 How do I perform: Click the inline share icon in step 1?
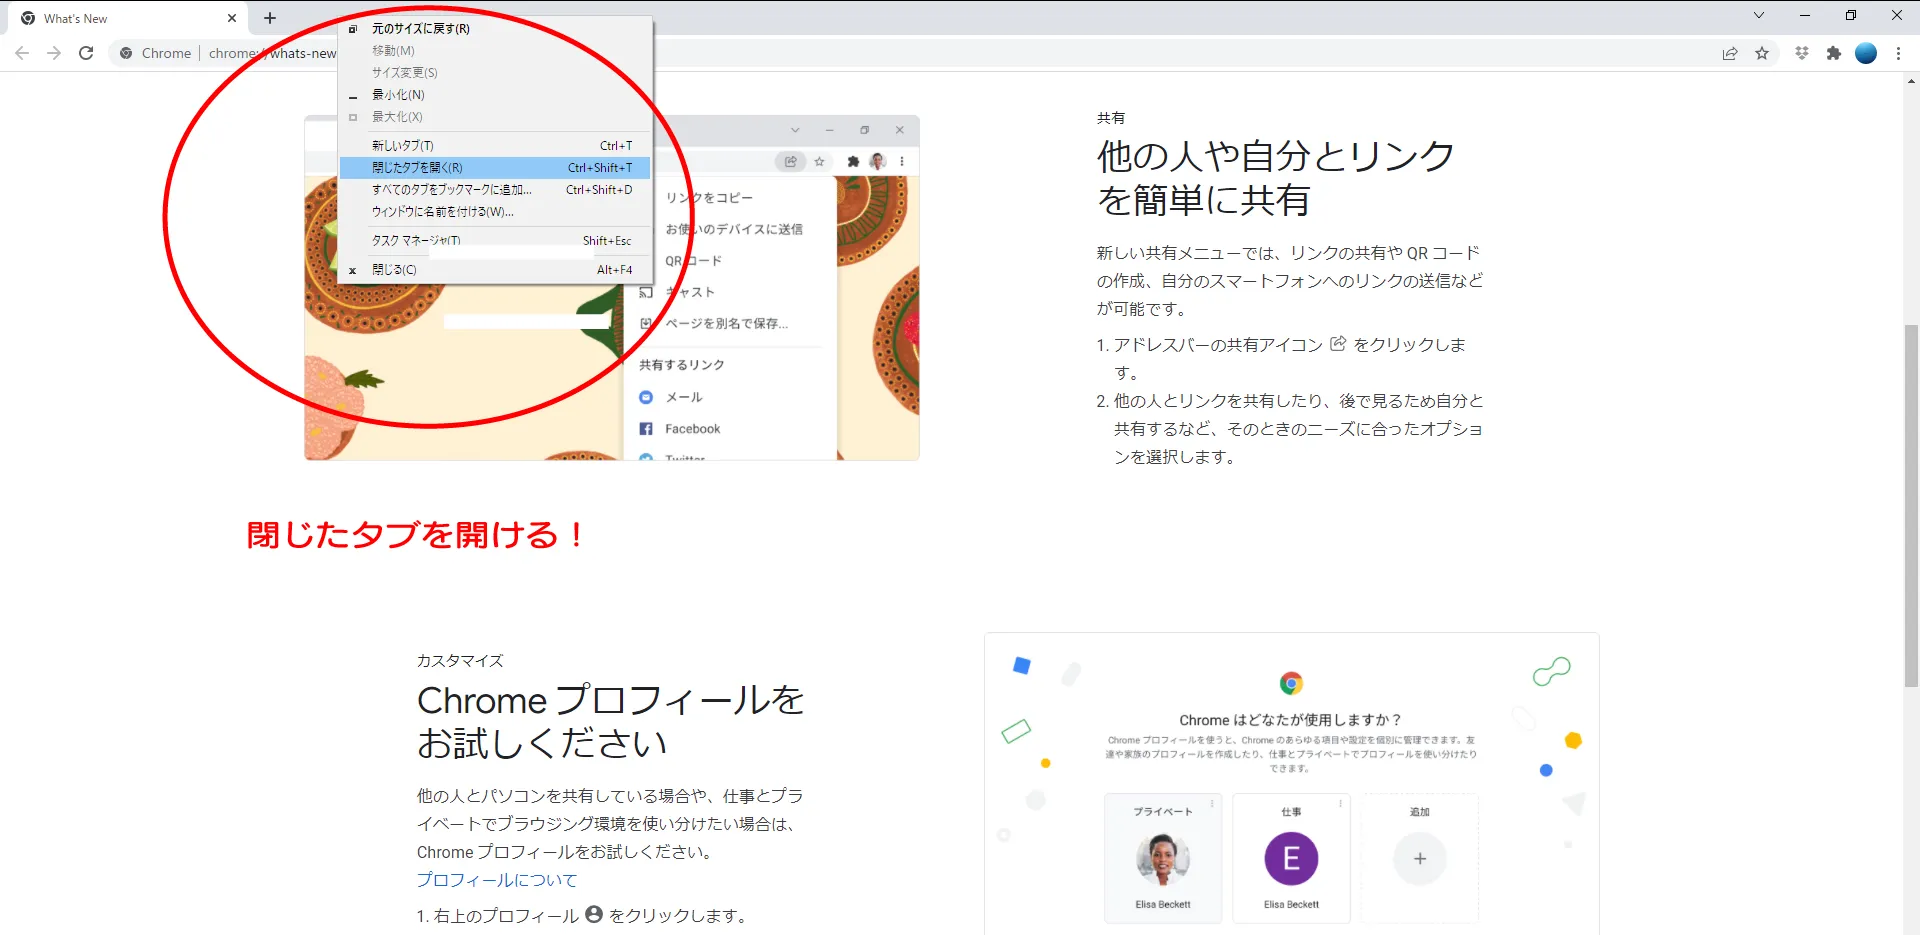click(x=1338, y=344)
